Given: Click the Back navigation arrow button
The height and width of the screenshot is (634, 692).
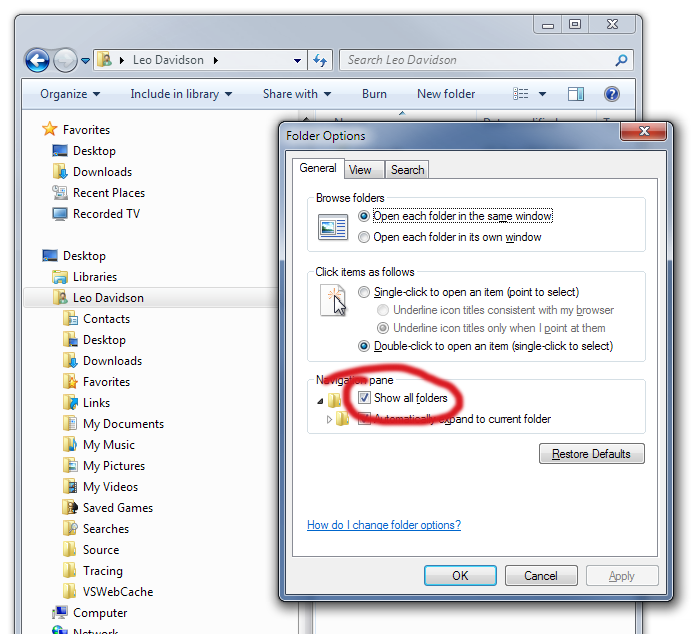Looking at the screenshot, I should [x=37, y=60].
